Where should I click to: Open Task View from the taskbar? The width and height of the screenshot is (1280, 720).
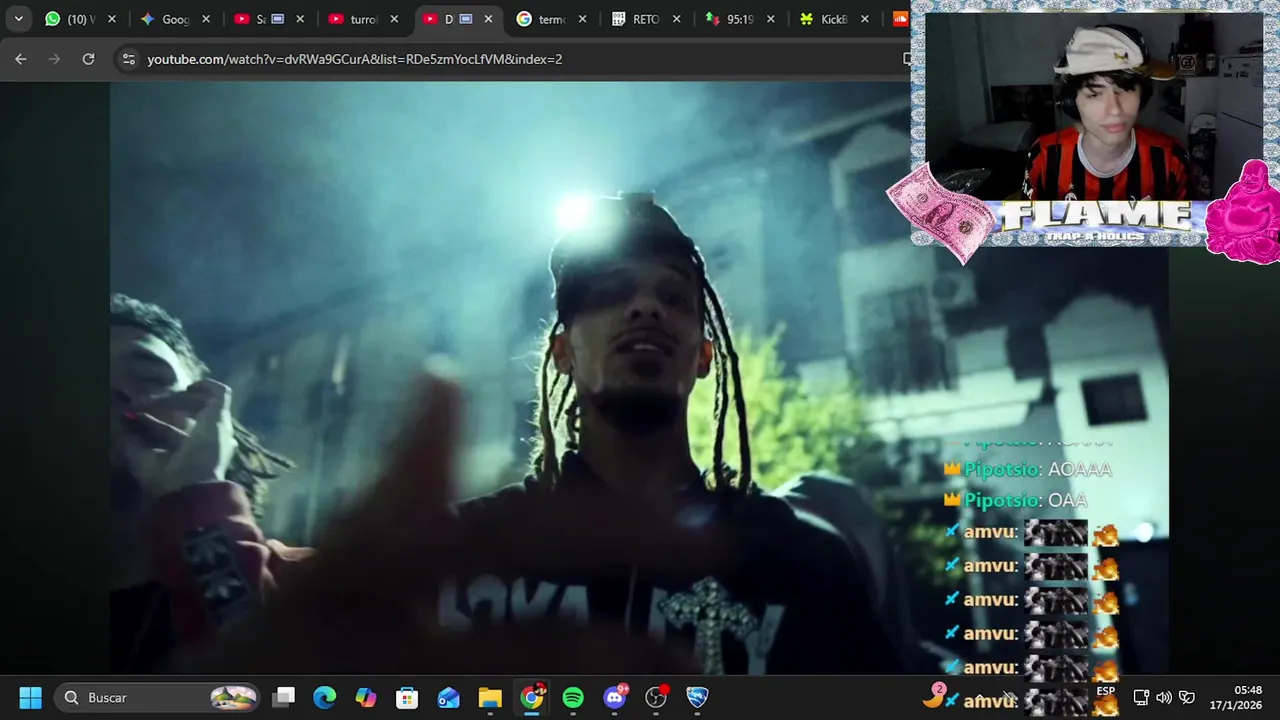pyautogui.click(x=284, y=697)
